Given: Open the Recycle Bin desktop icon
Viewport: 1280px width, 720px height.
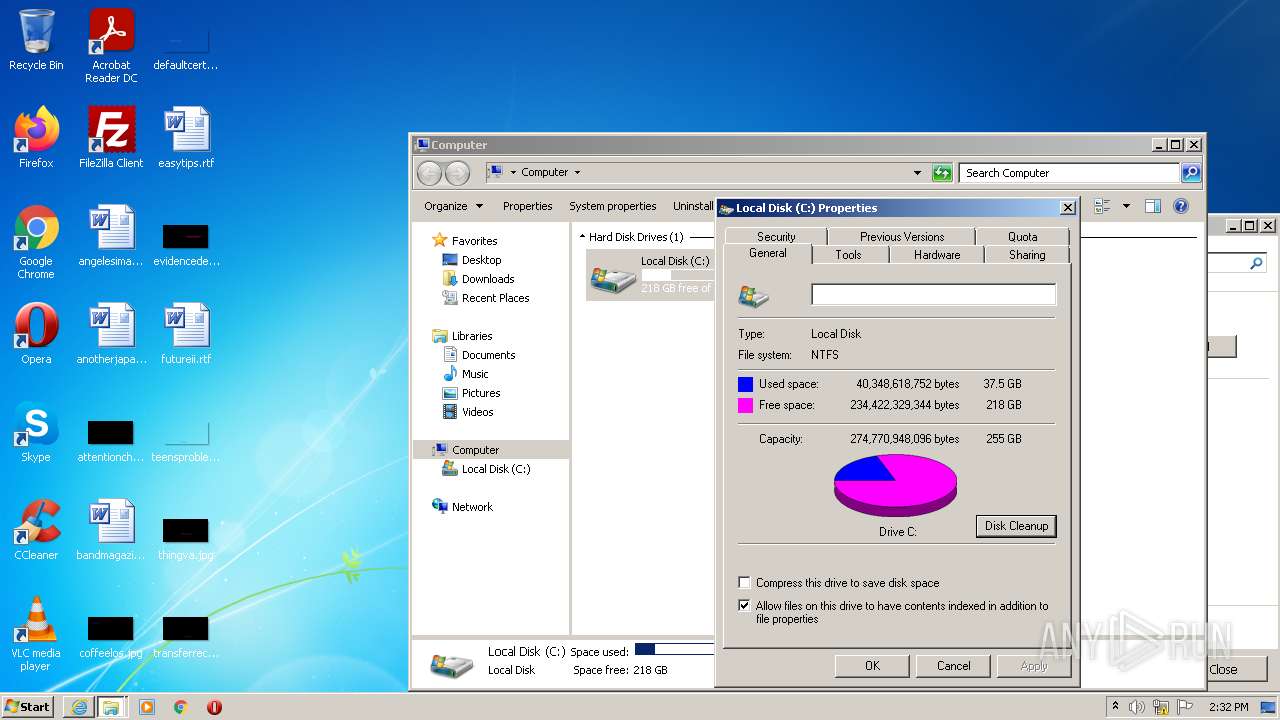Looking at the screenshot, I should tap(36, 40).
